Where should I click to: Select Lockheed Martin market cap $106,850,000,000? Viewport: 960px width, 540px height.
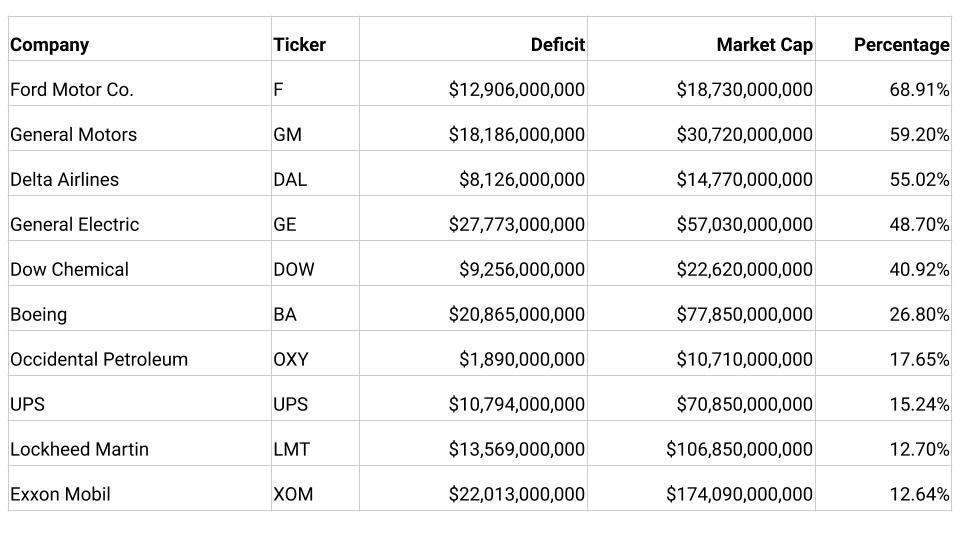739,450
